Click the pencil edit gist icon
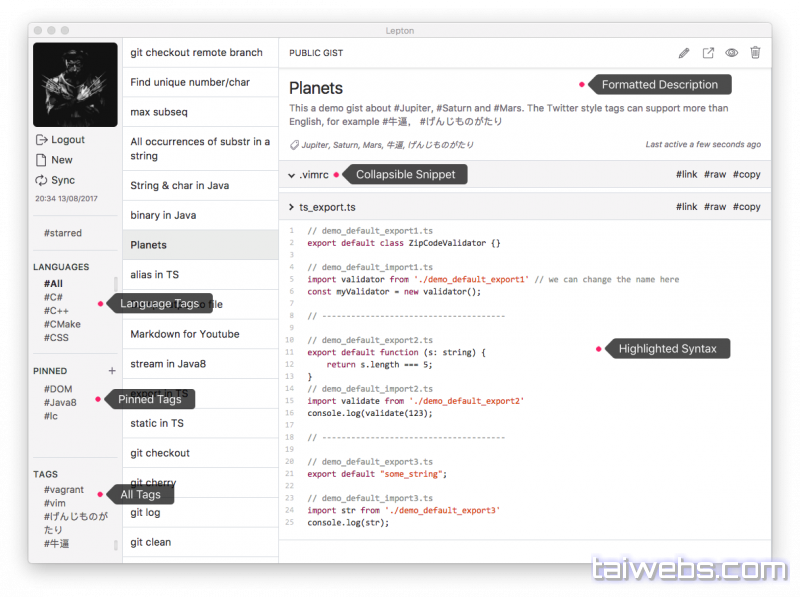Image resolution: width=800 pixels, height=597 pixels. pos(684,53)
